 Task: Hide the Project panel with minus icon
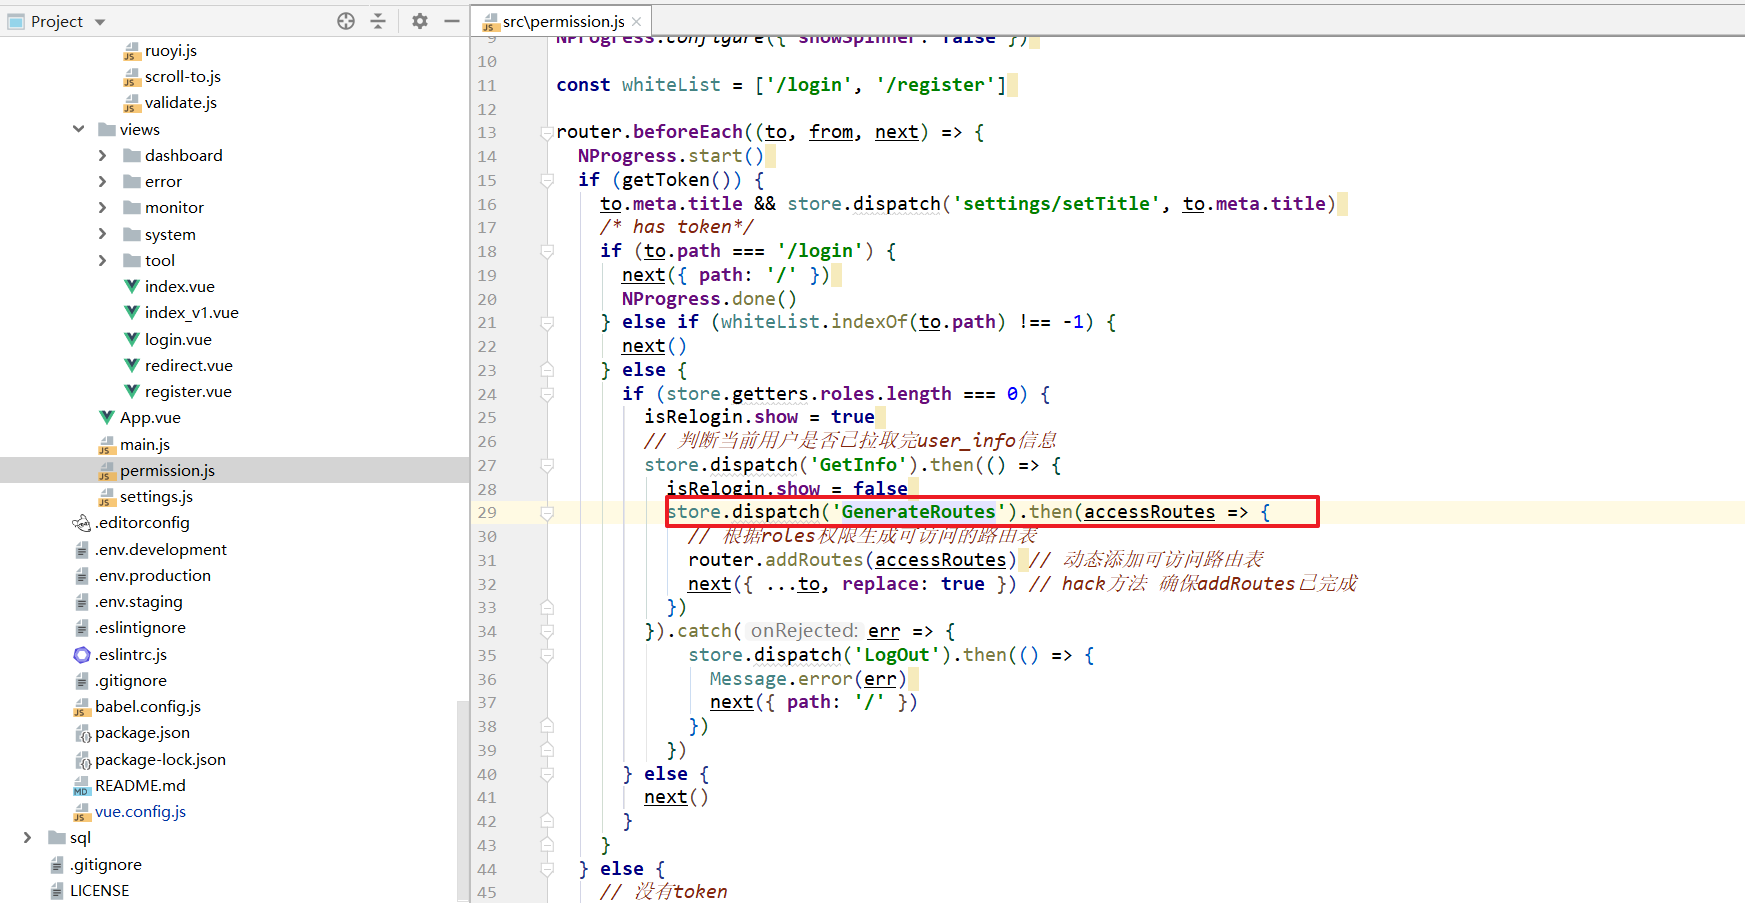(x=452, y=21)
